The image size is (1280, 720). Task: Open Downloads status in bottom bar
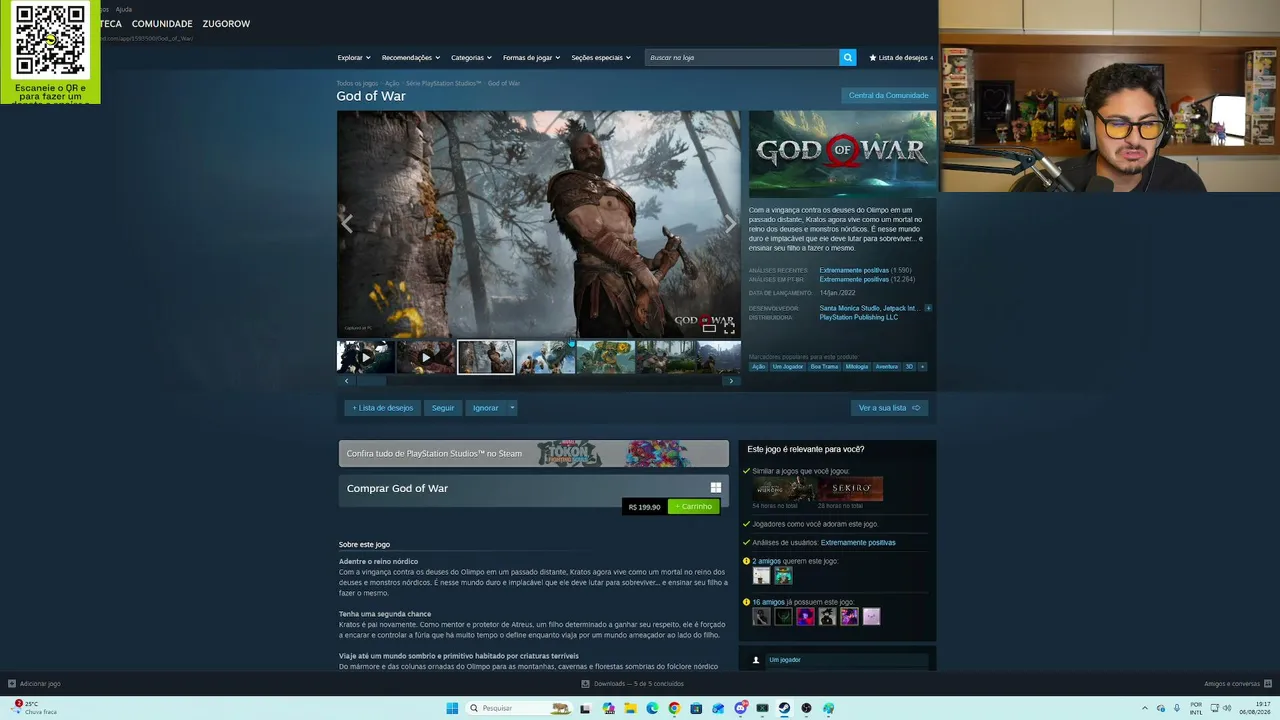click(x=632, y=684)
